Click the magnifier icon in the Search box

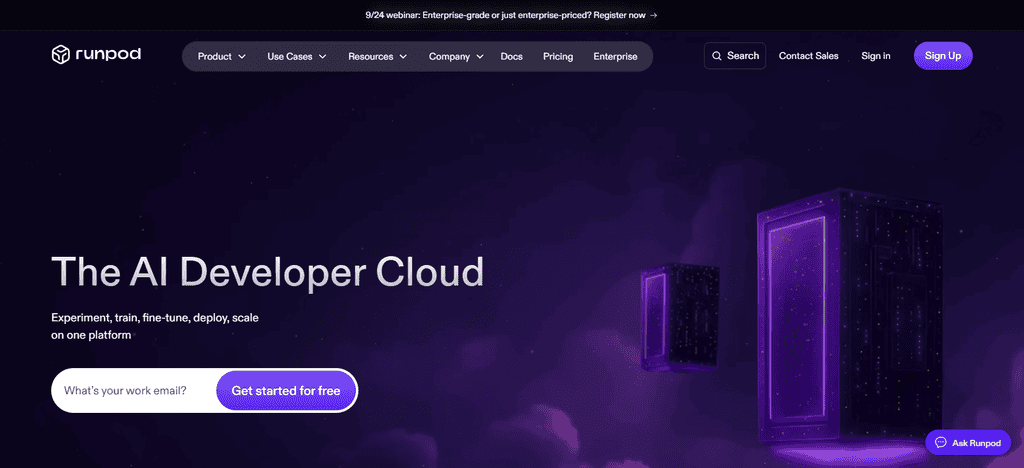tap(717, 56)
